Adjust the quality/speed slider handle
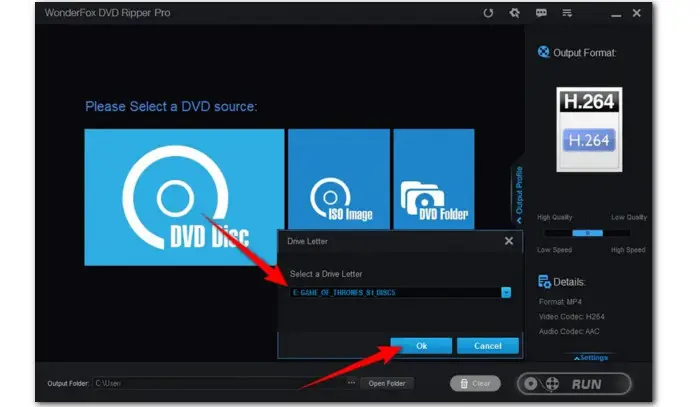Screen dimensions: 700x407 pyautogui.click(x=588, y=233)
